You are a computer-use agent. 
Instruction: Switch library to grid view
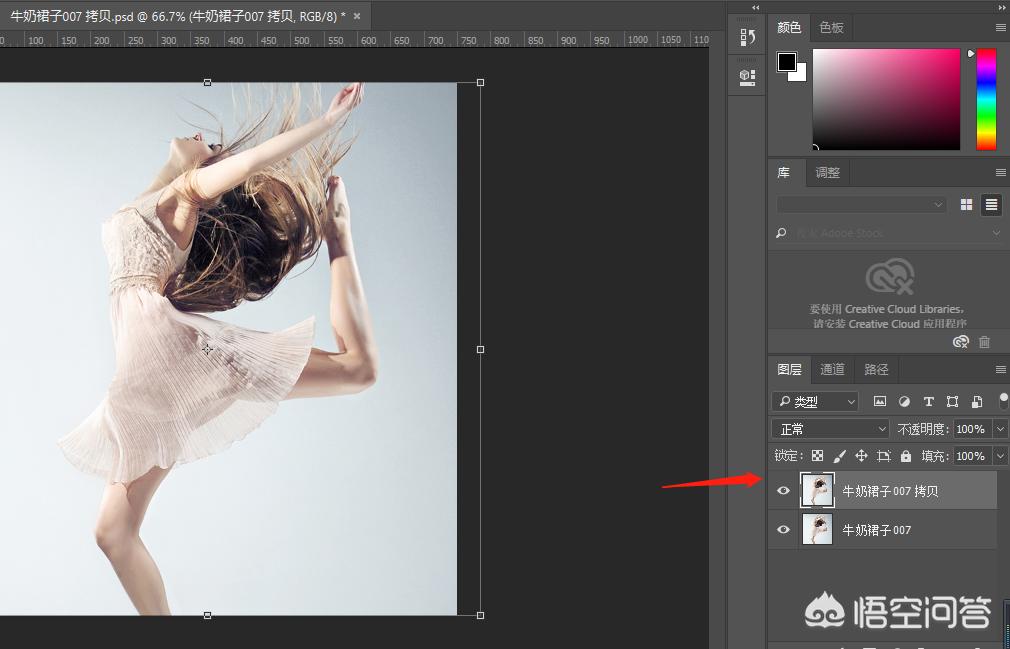(x=966, y=204)
